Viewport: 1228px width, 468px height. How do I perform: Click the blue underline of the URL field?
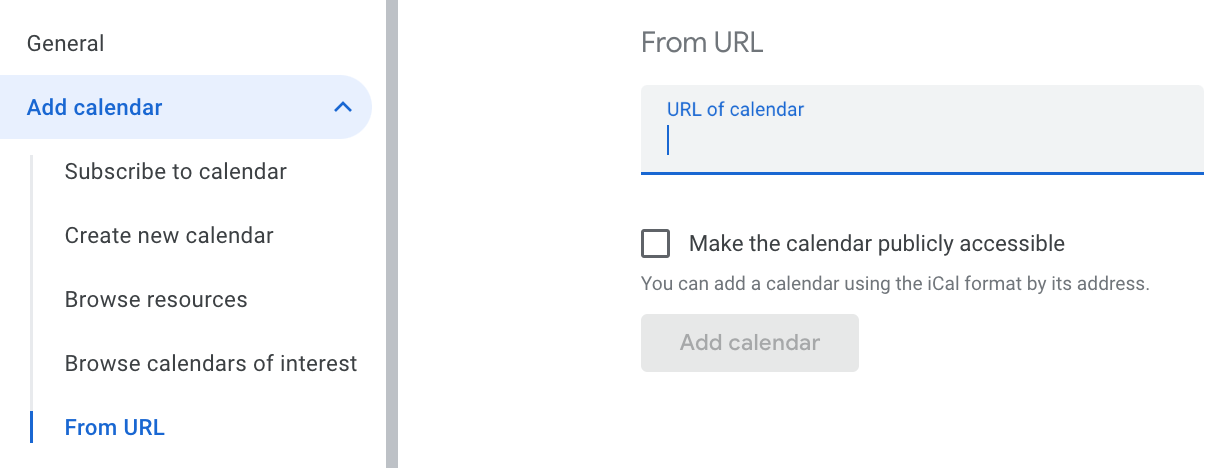(922, 173)
